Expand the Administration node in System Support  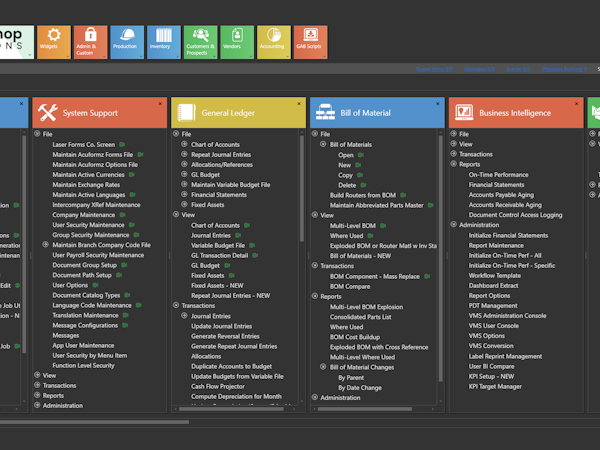point(37,405)
